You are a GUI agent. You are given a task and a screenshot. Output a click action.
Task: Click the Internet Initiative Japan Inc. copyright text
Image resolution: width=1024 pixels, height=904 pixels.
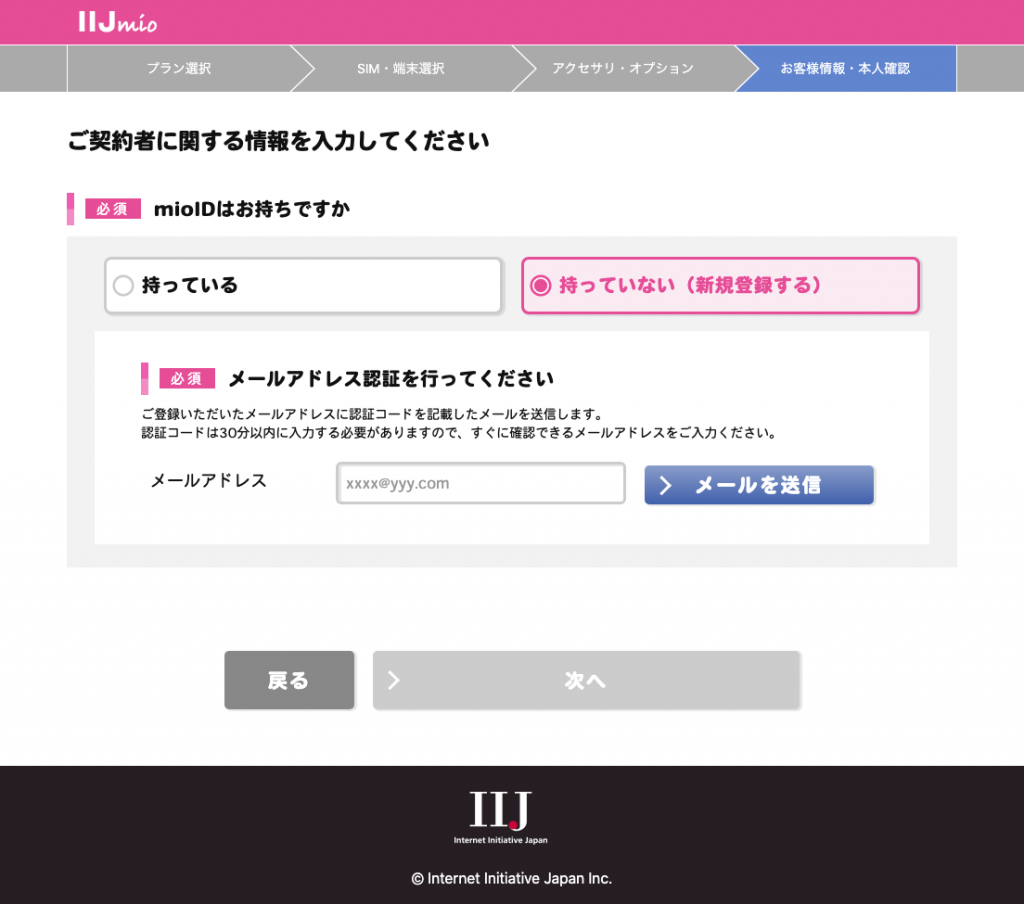point(511,879)
